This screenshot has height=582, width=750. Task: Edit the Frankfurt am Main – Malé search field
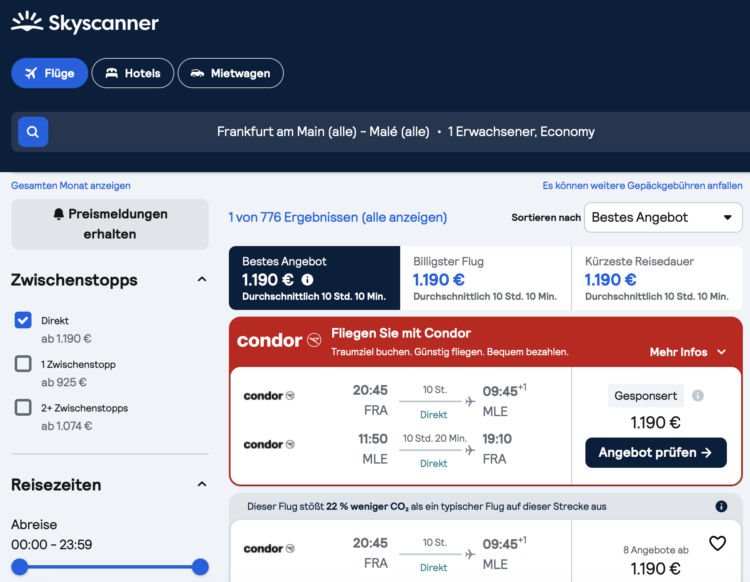click(x=406, y=132)
